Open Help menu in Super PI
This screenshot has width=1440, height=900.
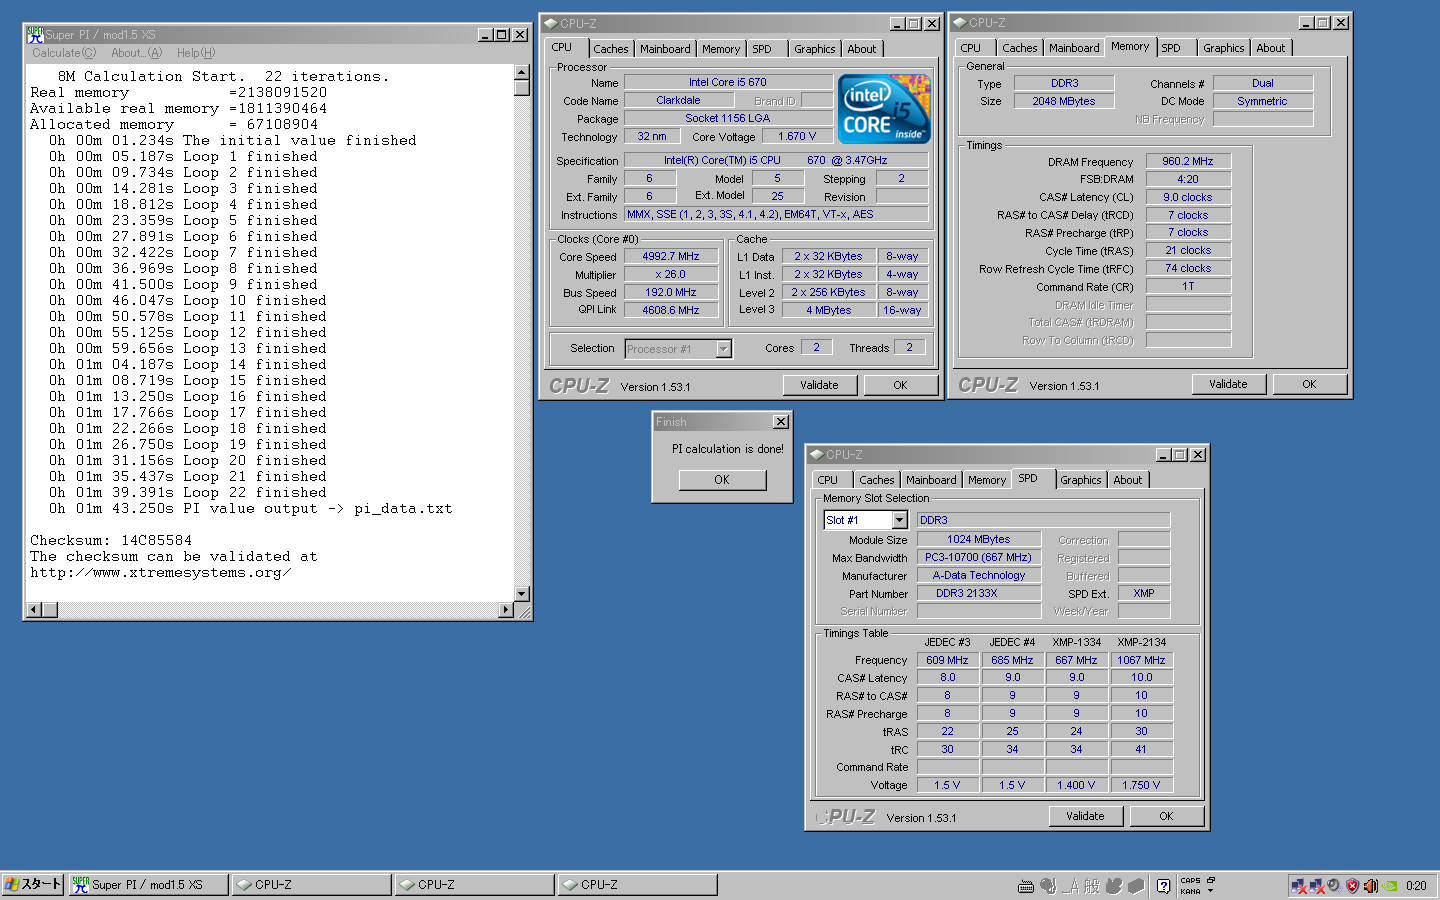click(196, 53)
